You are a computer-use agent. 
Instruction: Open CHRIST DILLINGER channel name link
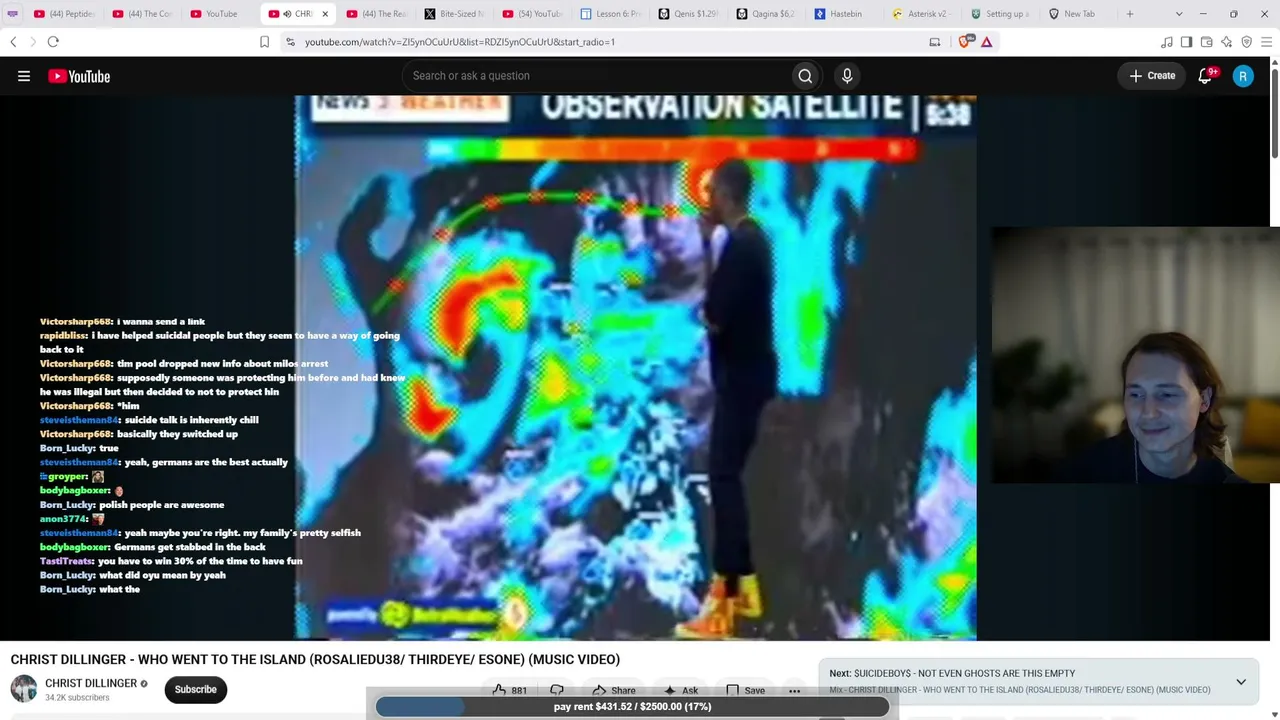91,683
